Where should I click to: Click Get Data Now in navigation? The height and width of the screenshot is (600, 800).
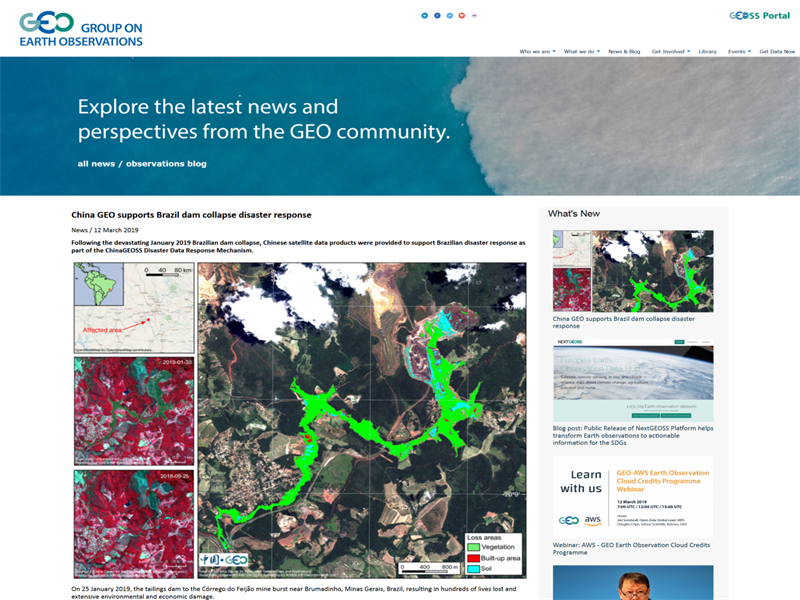[x=777, y=51]
